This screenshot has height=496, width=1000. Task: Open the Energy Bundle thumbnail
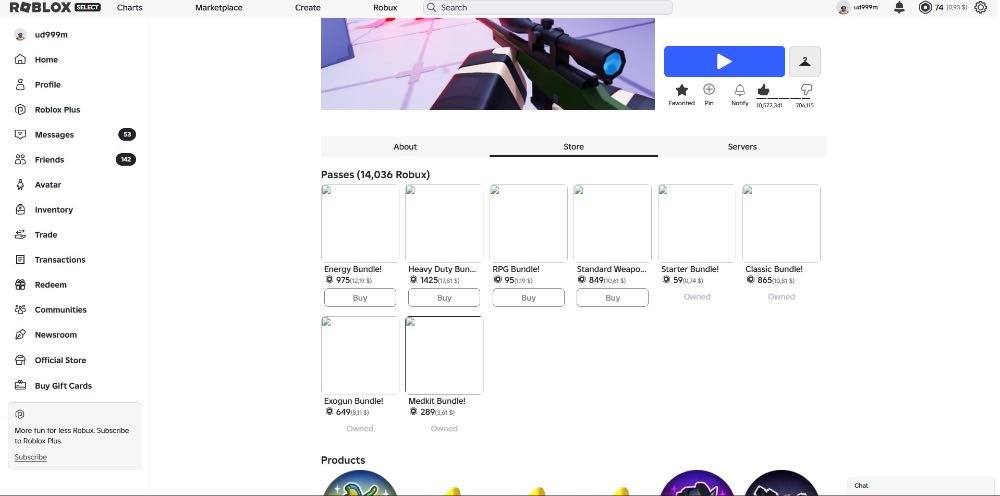point(360,223)
